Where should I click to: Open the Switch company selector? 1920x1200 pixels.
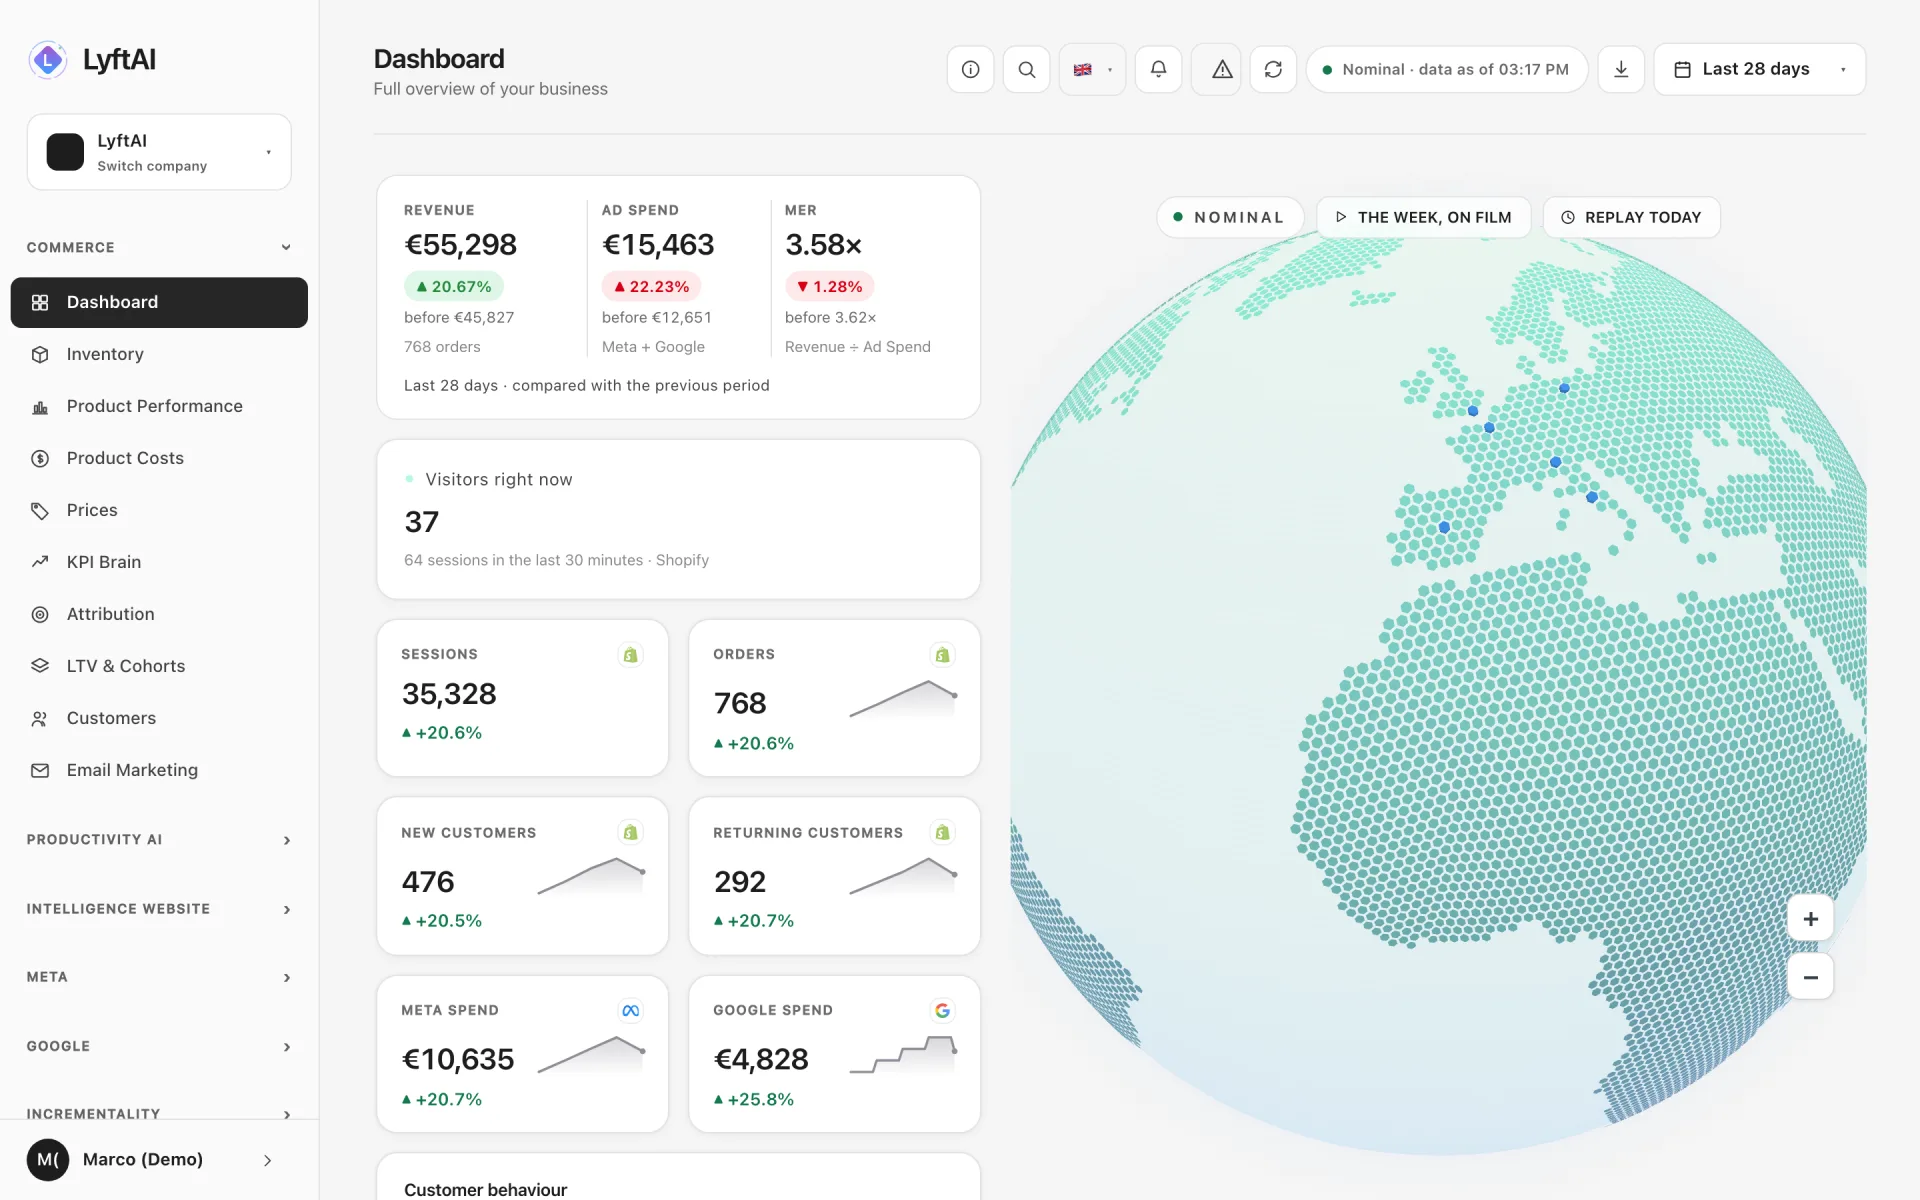point(159,152)
